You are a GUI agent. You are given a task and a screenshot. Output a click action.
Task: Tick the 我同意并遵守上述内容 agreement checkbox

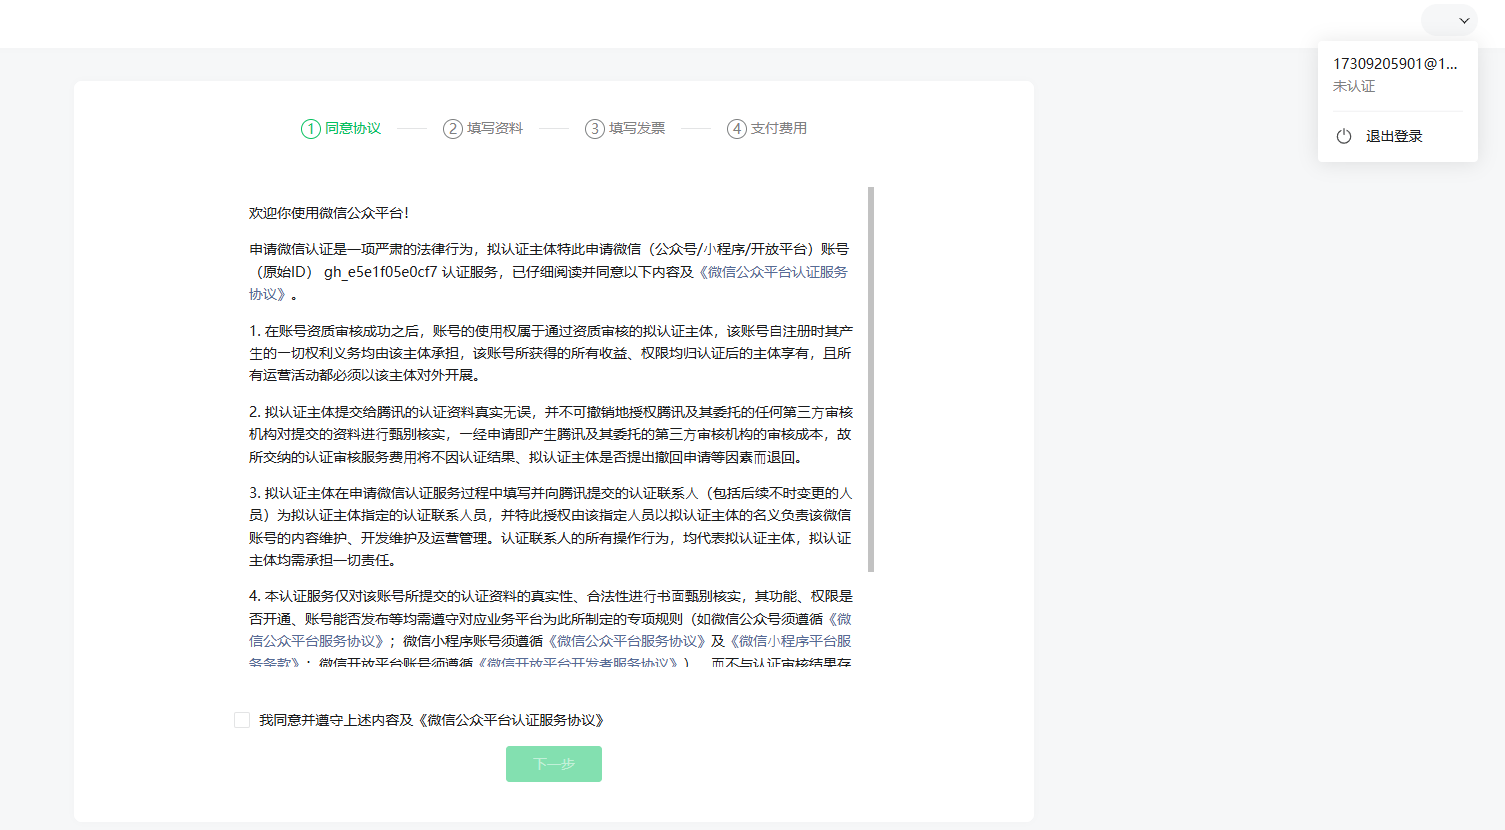[x=242, y=720]
